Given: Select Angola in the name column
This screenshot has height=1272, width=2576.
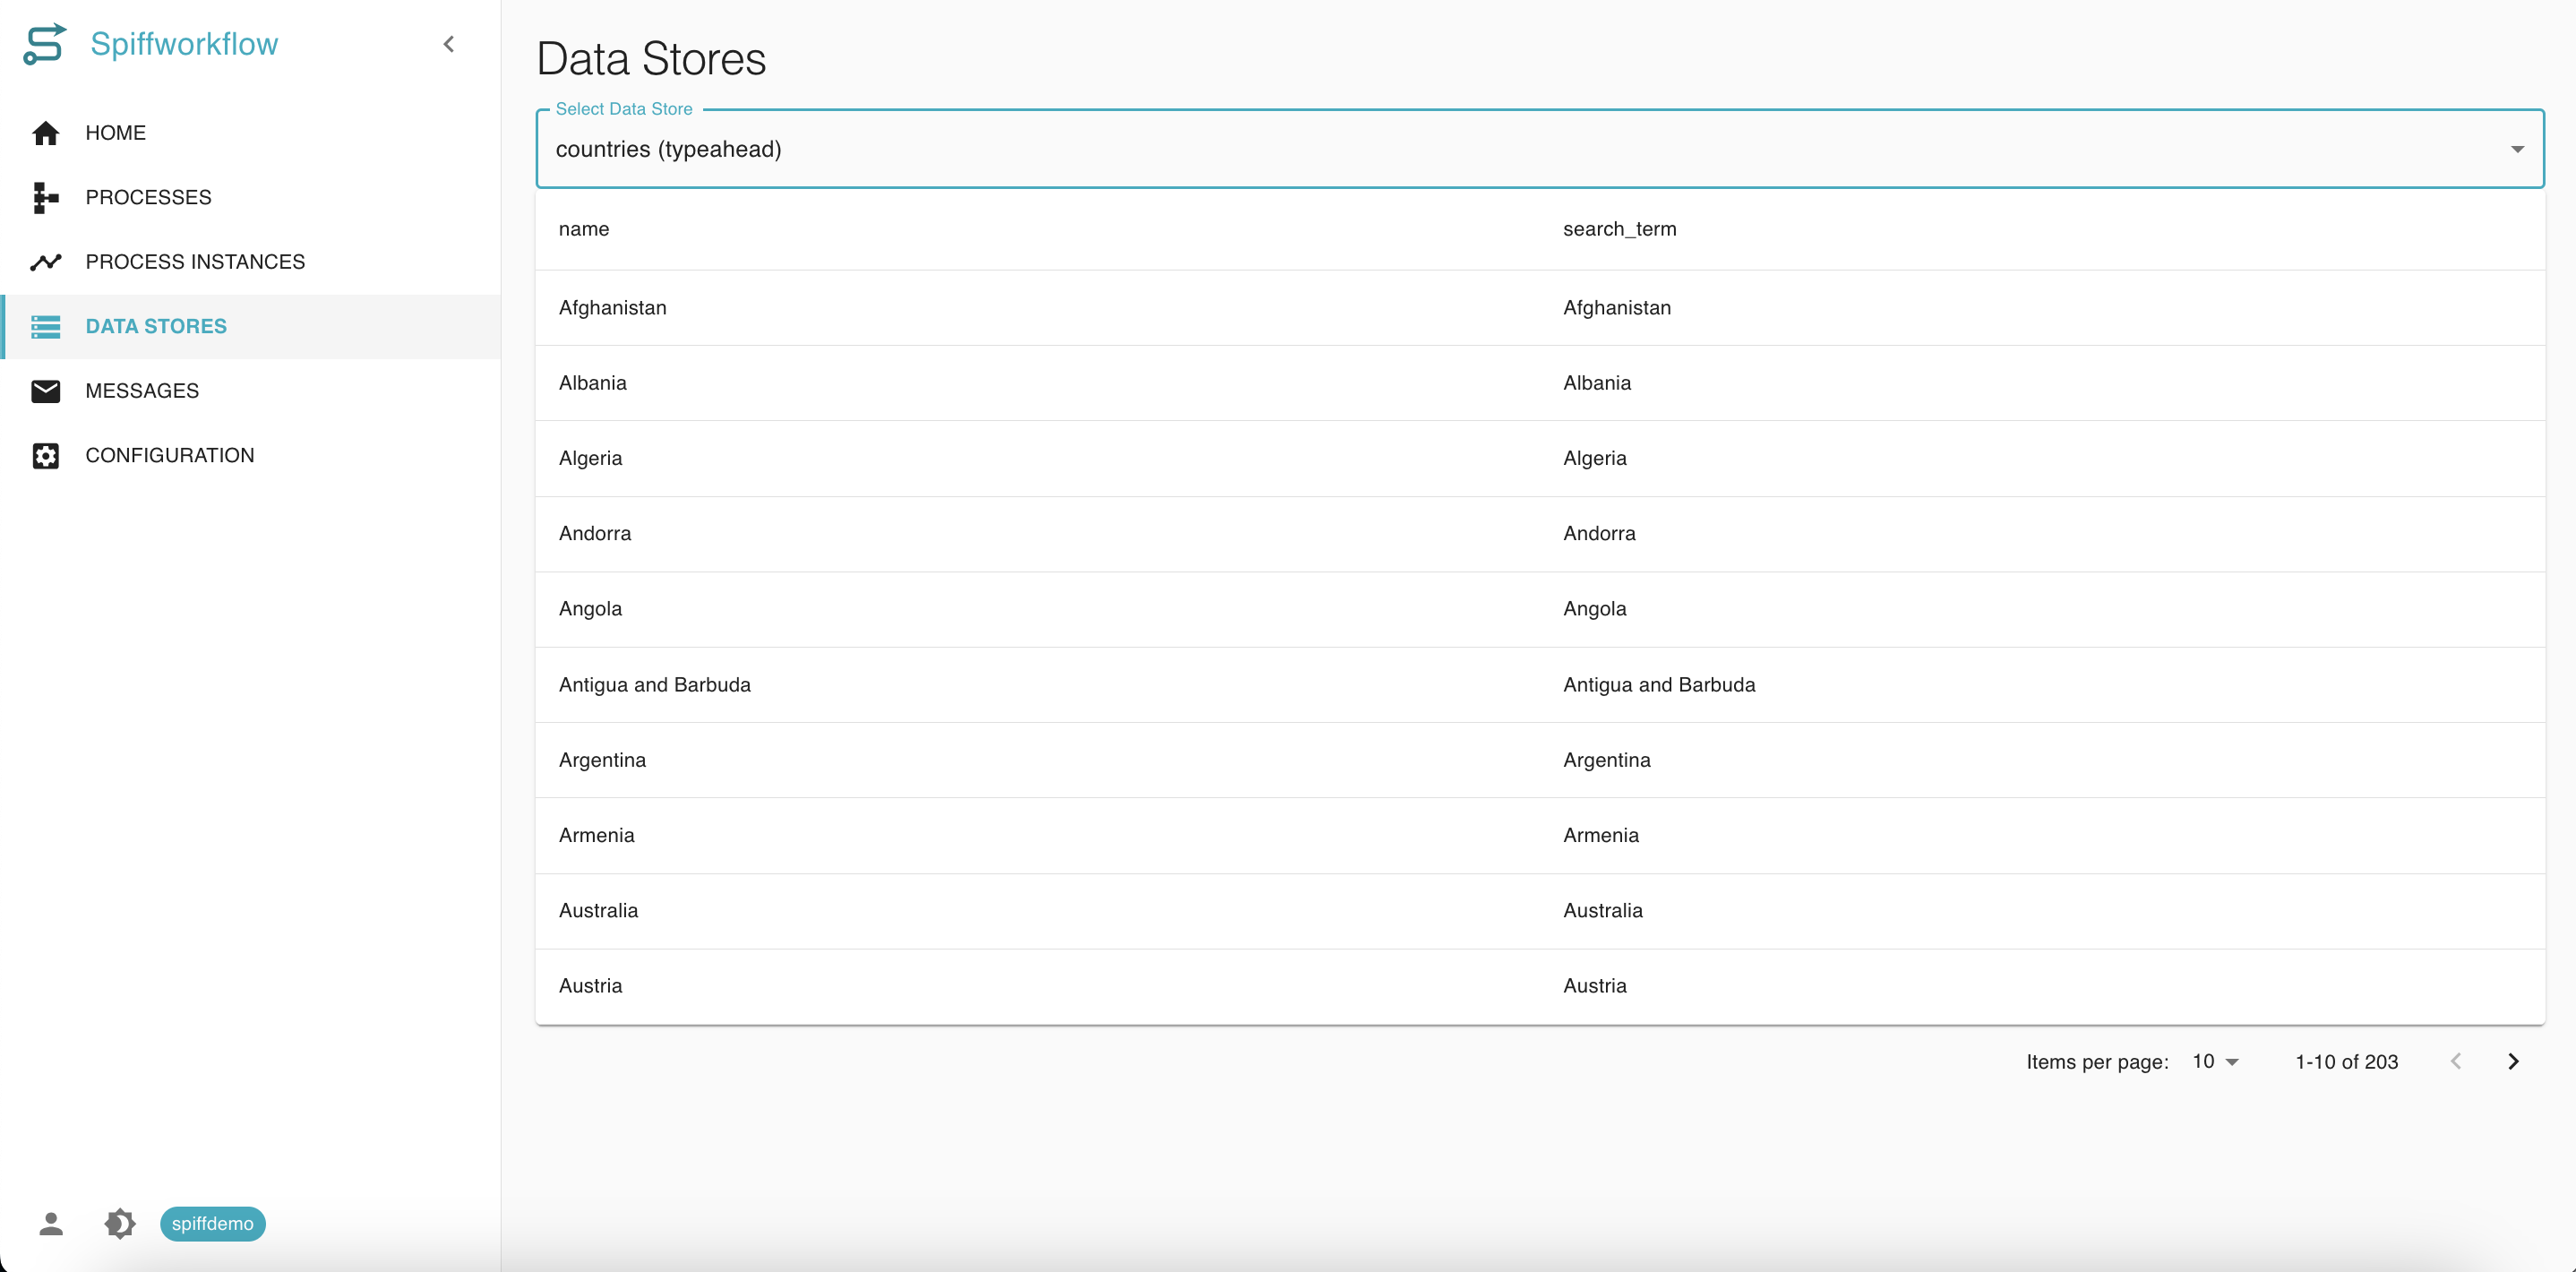Looking at the screenshot, I should point(590,609).
